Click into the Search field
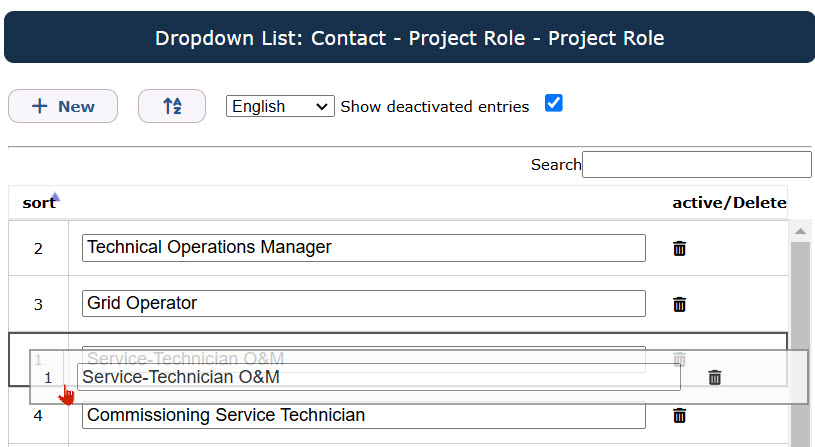The image size is (815, 447). coord(696,164)
